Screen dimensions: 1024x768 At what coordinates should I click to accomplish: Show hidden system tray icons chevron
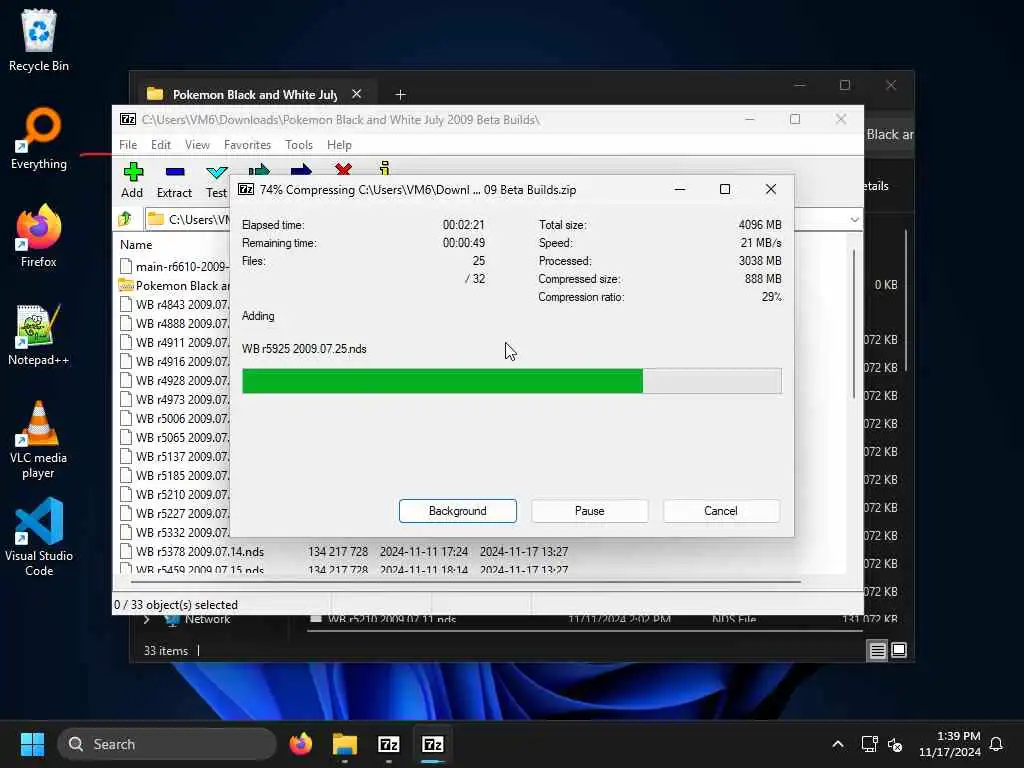point(838,744)
